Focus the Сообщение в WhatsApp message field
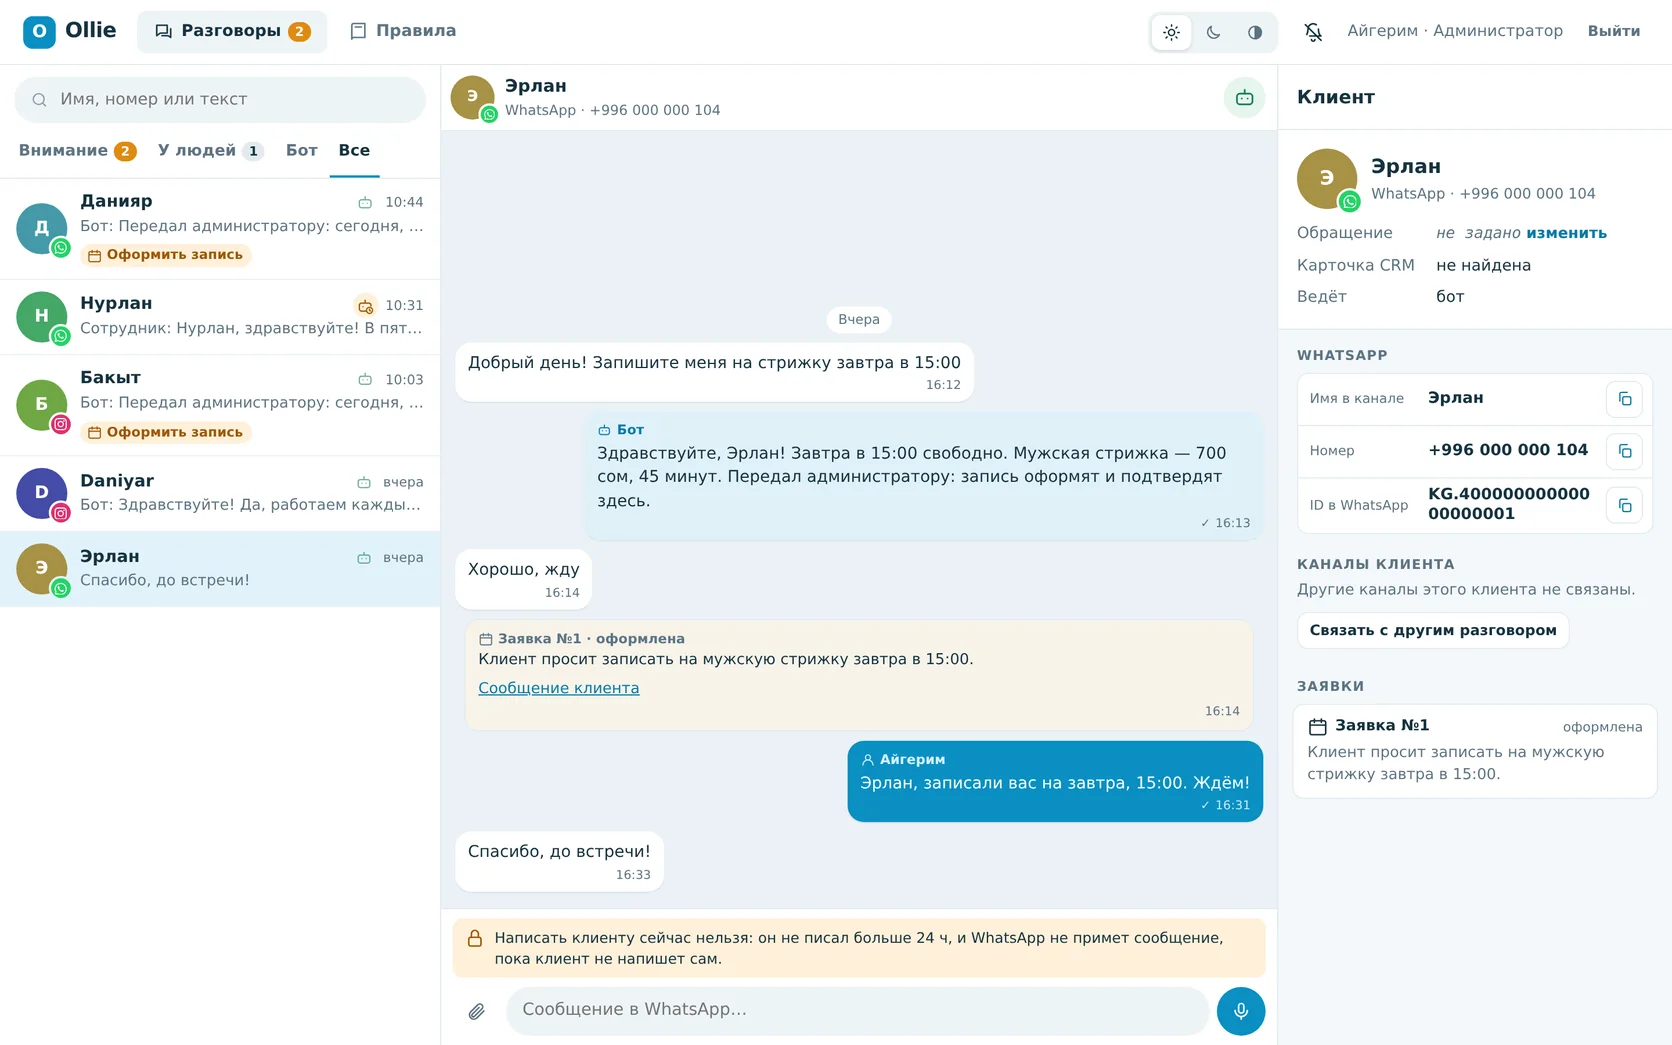Image resolution: width=1672 pixels, height=1045 pixels. coord(857,1011)
